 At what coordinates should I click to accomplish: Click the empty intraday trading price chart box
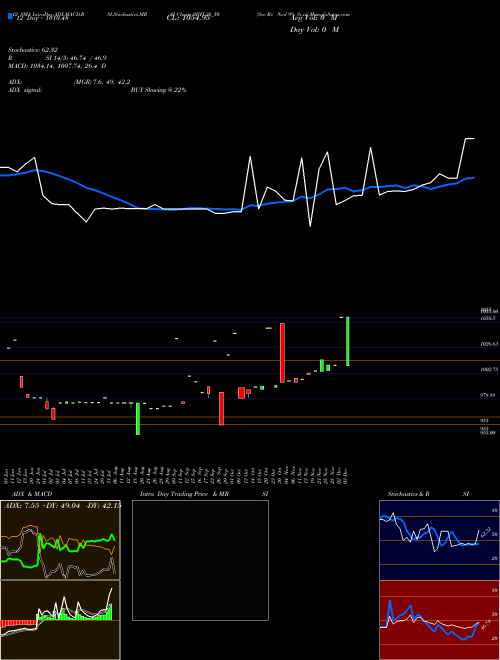pos(200,560)
